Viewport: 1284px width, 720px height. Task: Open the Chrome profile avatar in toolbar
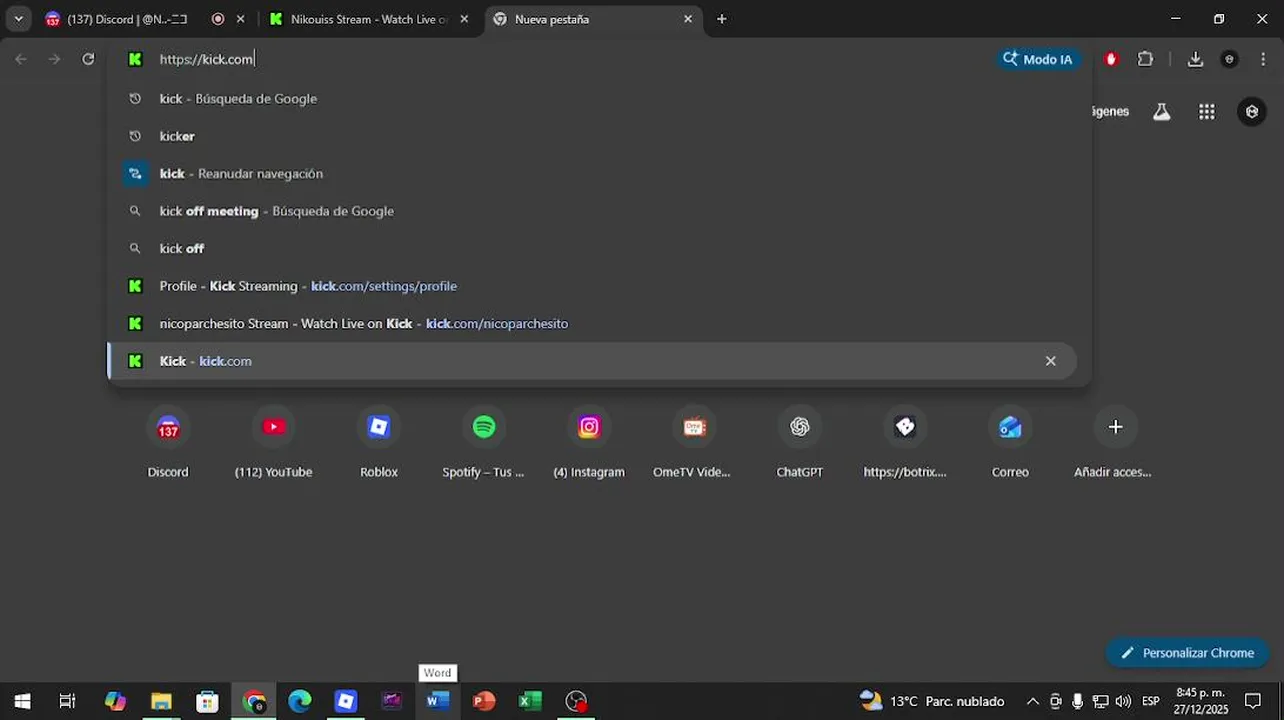[1230, 59]
